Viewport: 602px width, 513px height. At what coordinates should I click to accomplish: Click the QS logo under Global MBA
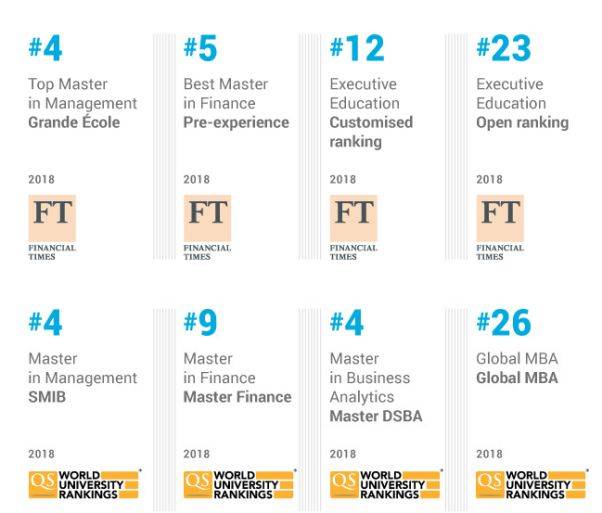tap(532, 483)
